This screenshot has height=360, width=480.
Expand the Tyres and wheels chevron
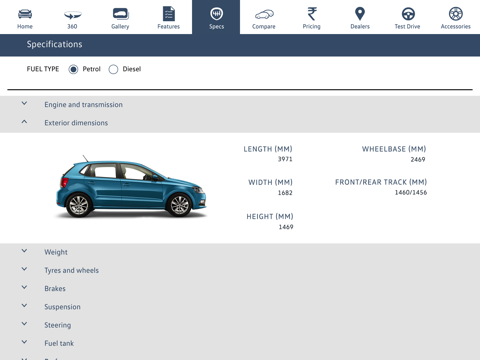[24, 269]
